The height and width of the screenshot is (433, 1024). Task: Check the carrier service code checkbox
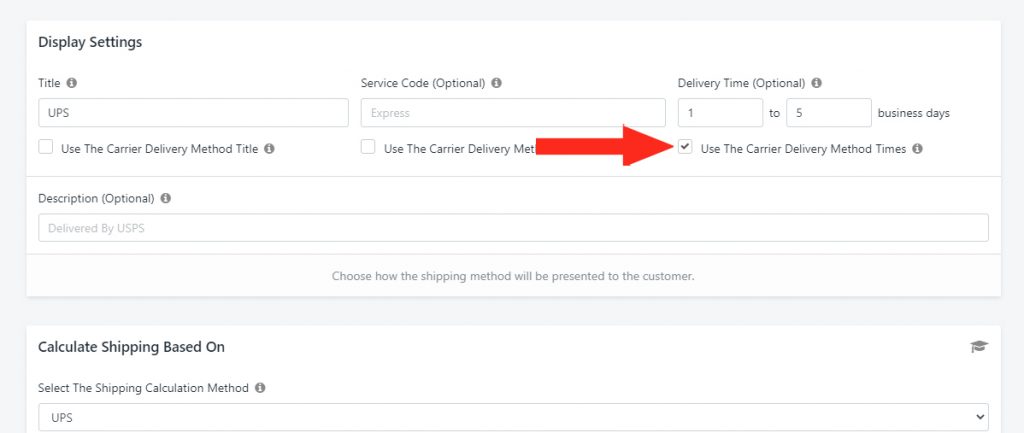[x=368, y=147]
